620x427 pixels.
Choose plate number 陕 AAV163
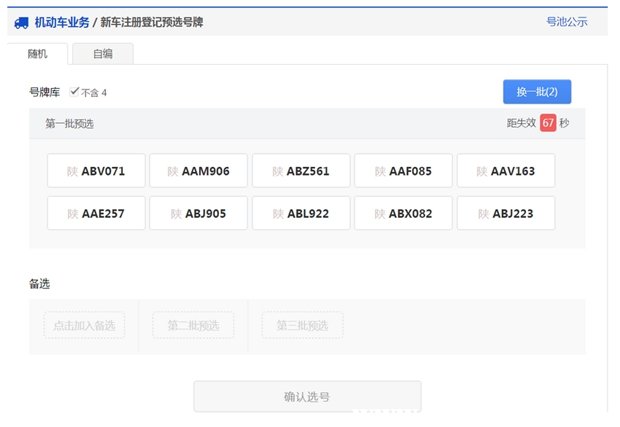click(506, 171)
